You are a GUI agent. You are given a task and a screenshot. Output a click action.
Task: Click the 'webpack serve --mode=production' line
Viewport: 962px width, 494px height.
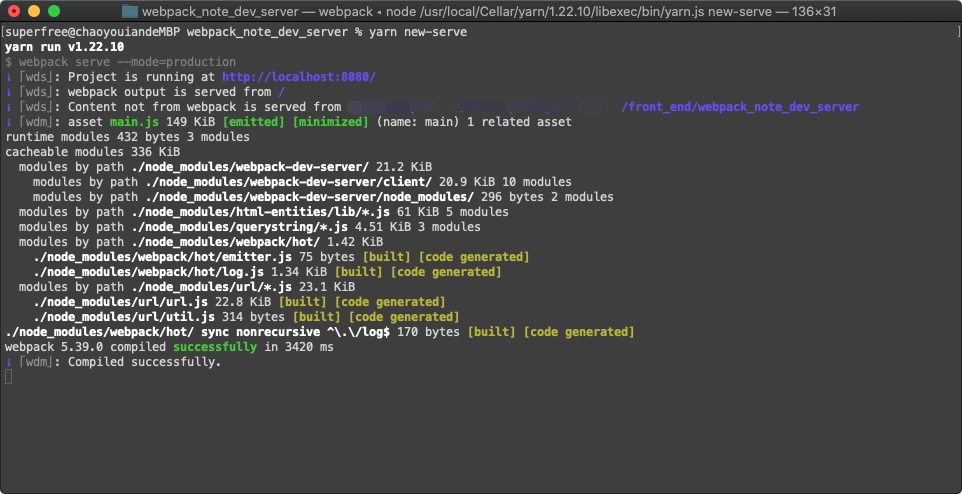pyautogui.click(x=127, y=62)
